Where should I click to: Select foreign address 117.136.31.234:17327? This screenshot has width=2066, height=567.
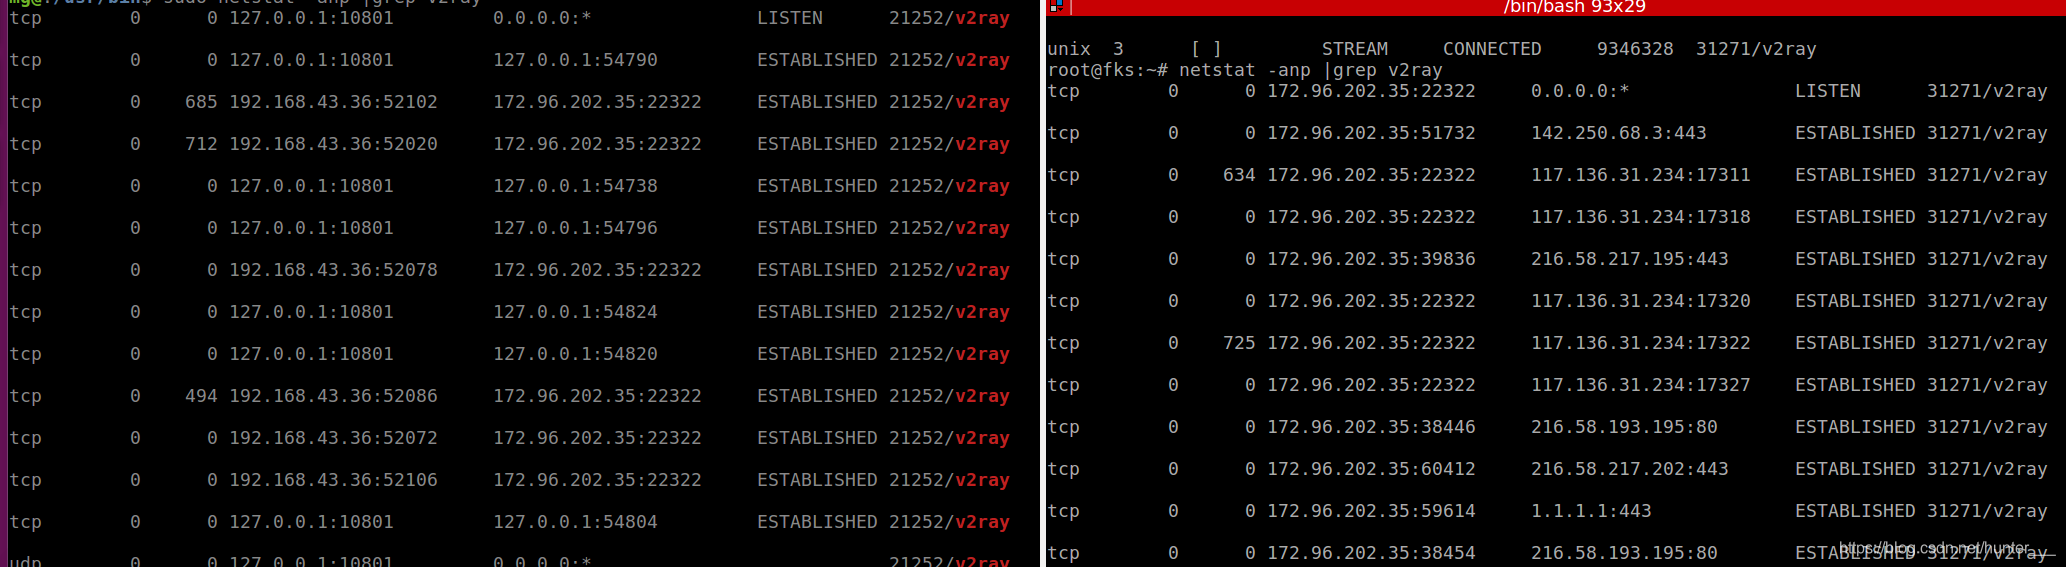tap(1641, 385)
